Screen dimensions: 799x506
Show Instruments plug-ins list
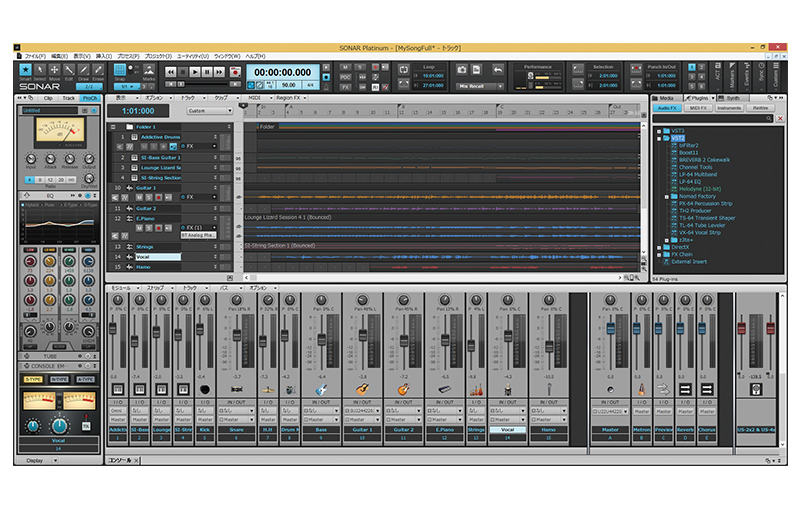729,108
